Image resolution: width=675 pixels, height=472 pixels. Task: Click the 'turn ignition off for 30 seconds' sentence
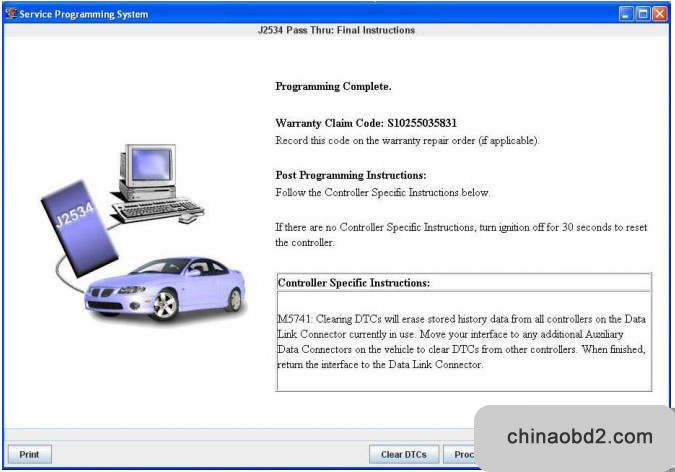[x=461, y=235]
